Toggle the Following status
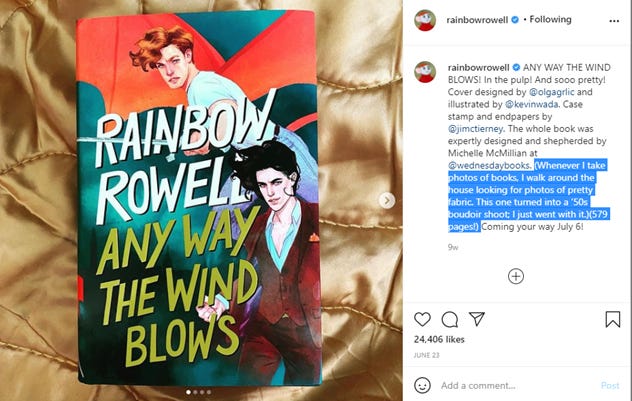 pos(550,19)
